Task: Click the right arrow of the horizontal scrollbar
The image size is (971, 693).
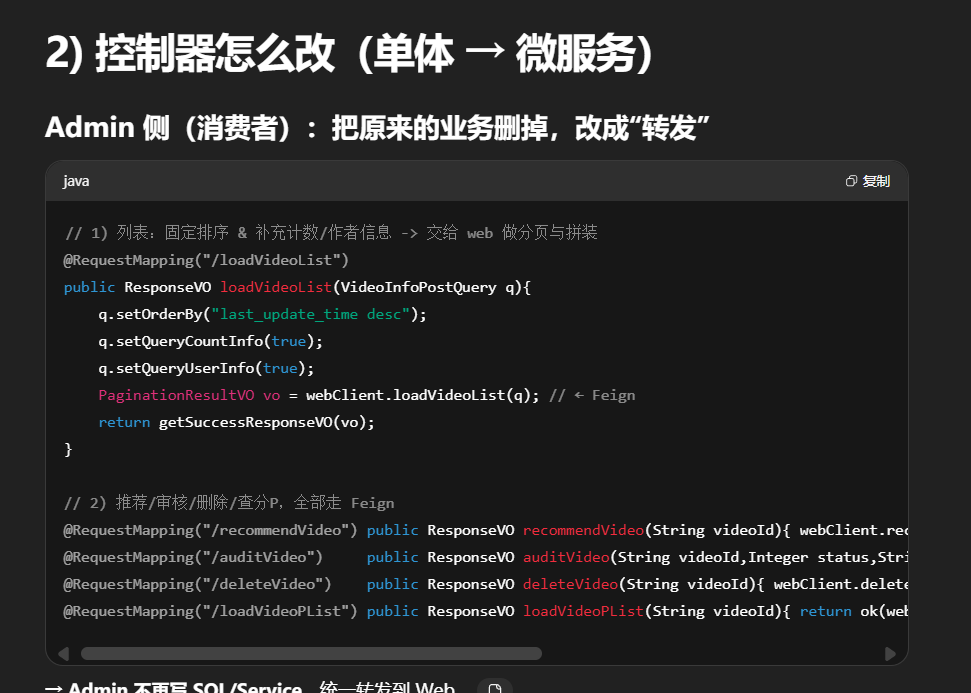Action: [890, 654]
